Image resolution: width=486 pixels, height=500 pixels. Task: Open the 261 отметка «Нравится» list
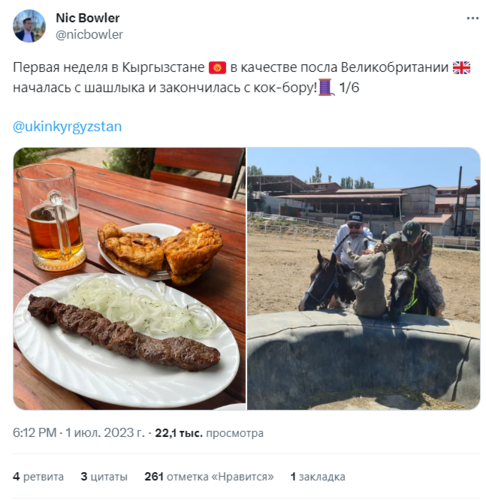pyautogui.click(x=209, y=476)
